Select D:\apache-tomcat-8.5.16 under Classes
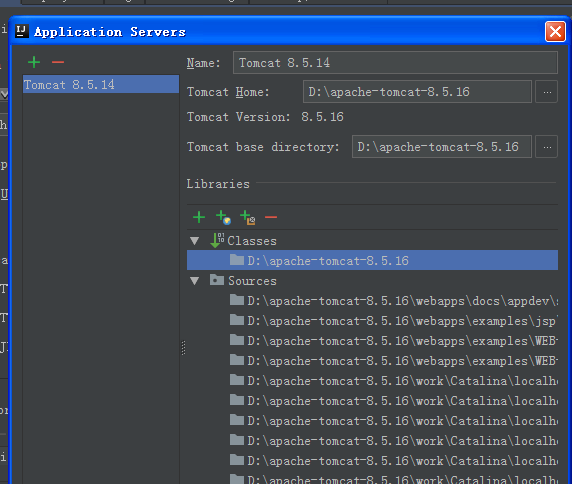Viewport: 572px width, 484px height. (x=372, y=260)
